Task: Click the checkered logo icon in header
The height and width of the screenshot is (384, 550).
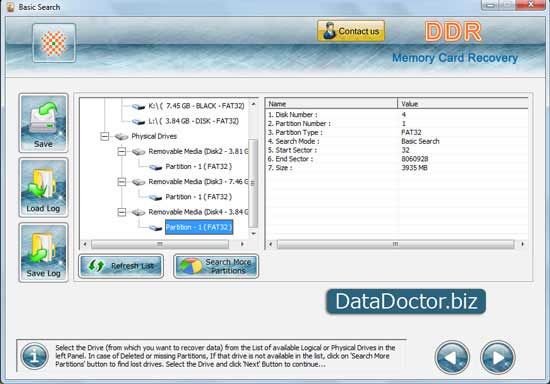Action: coord(54,43)
